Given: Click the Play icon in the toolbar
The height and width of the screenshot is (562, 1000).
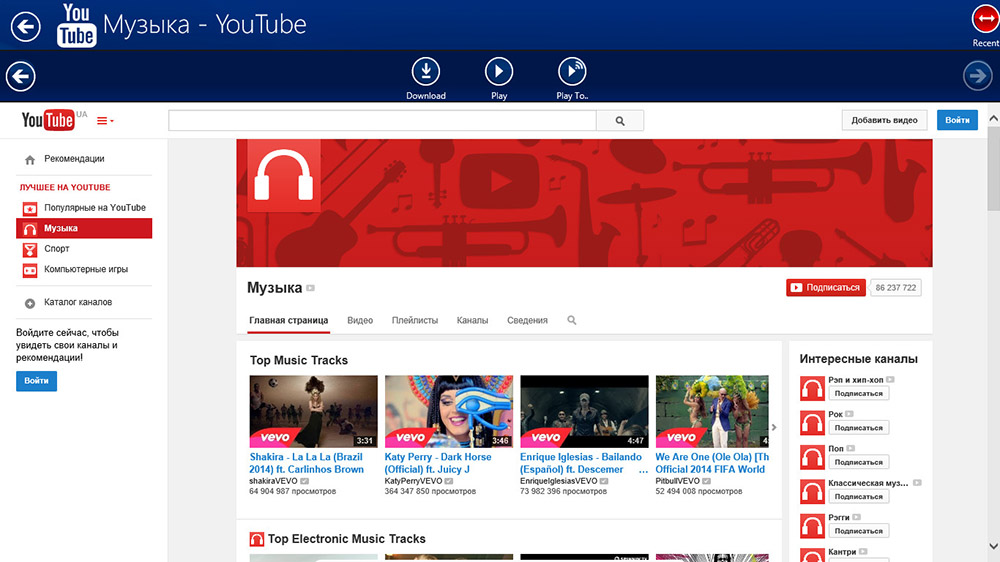Looking at the screenshot, I should 499,71.
